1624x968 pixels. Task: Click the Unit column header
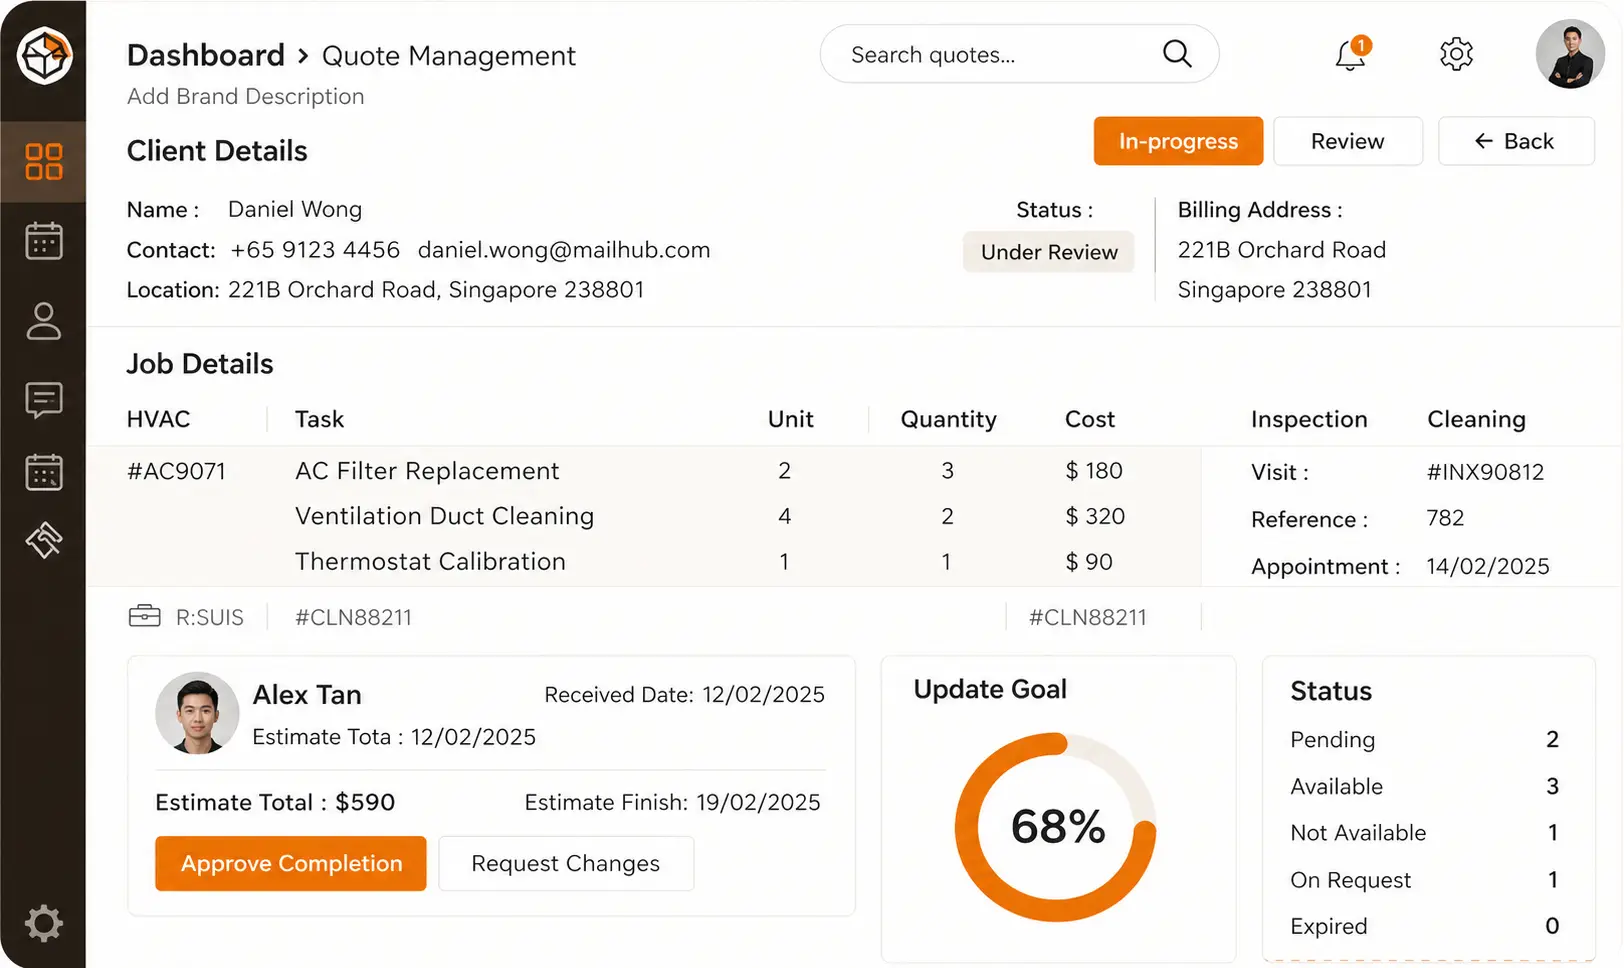(x=790, y=419)
